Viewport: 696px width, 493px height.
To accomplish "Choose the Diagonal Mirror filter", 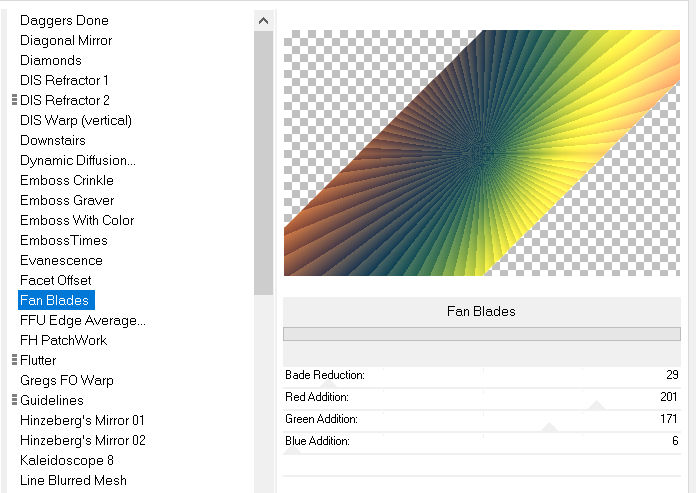I will click(66, 40).
